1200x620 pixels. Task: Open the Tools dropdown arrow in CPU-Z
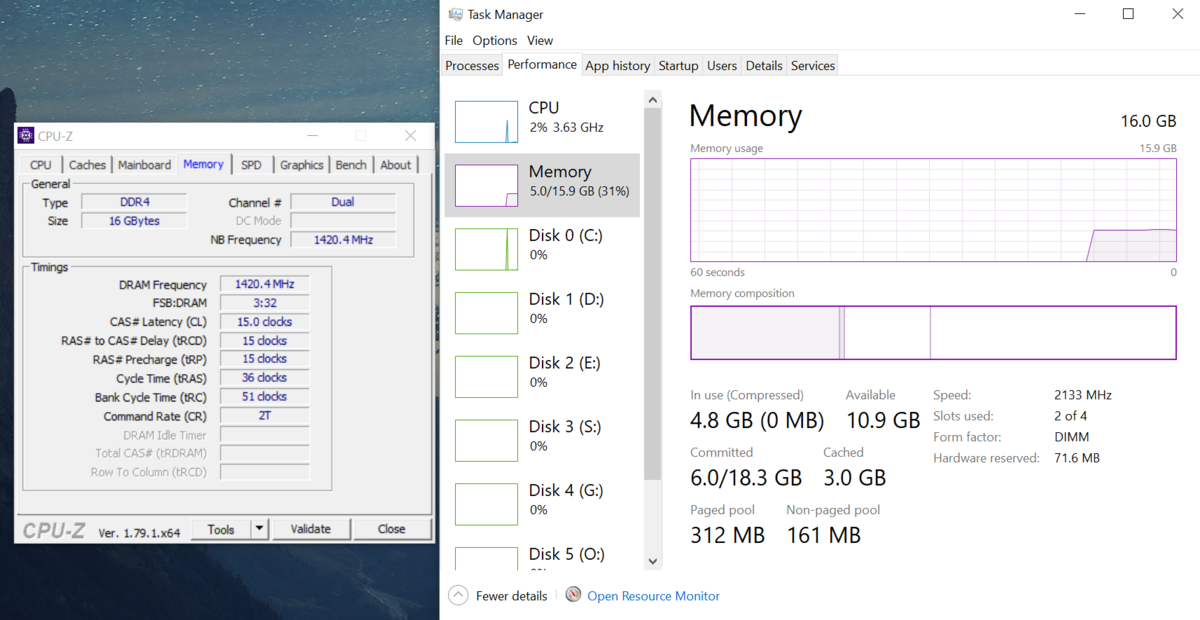(259, 529)
